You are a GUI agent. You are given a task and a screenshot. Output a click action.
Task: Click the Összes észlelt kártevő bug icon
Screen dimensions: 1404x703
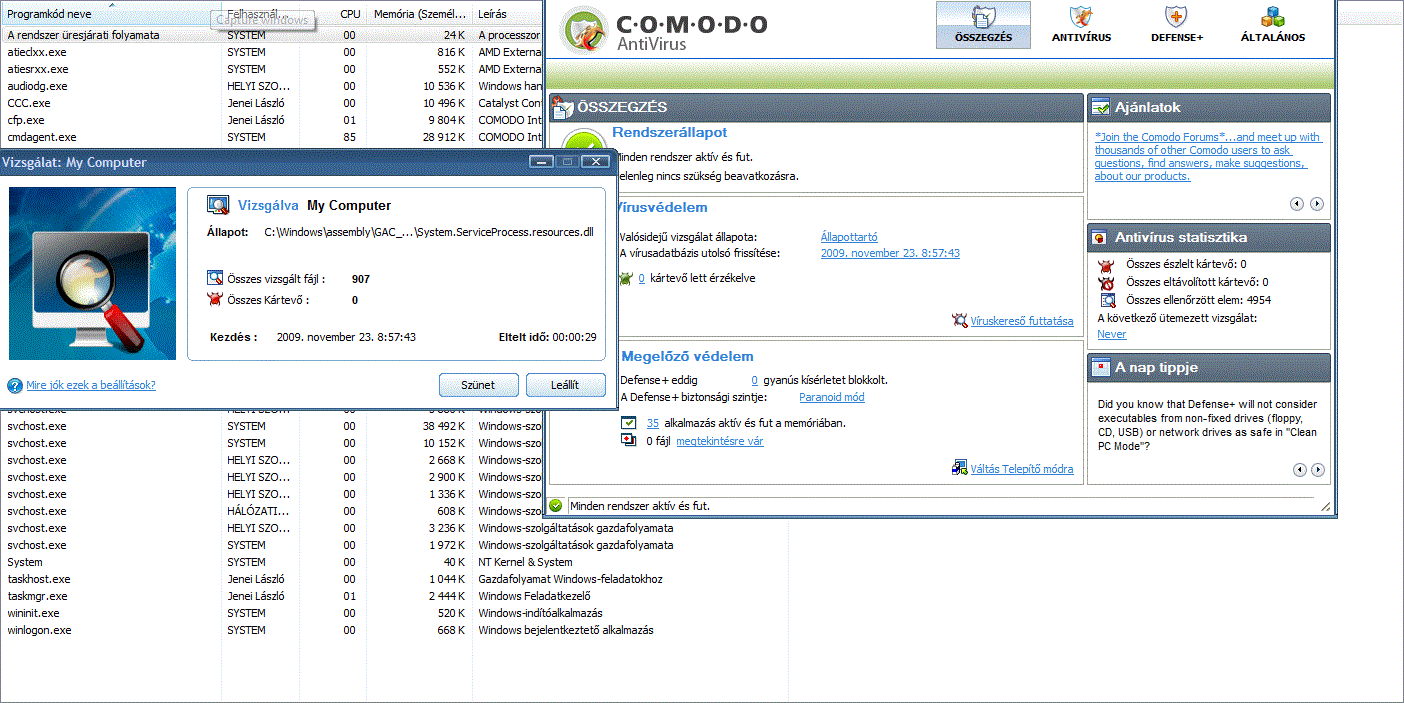[1107, 265]
